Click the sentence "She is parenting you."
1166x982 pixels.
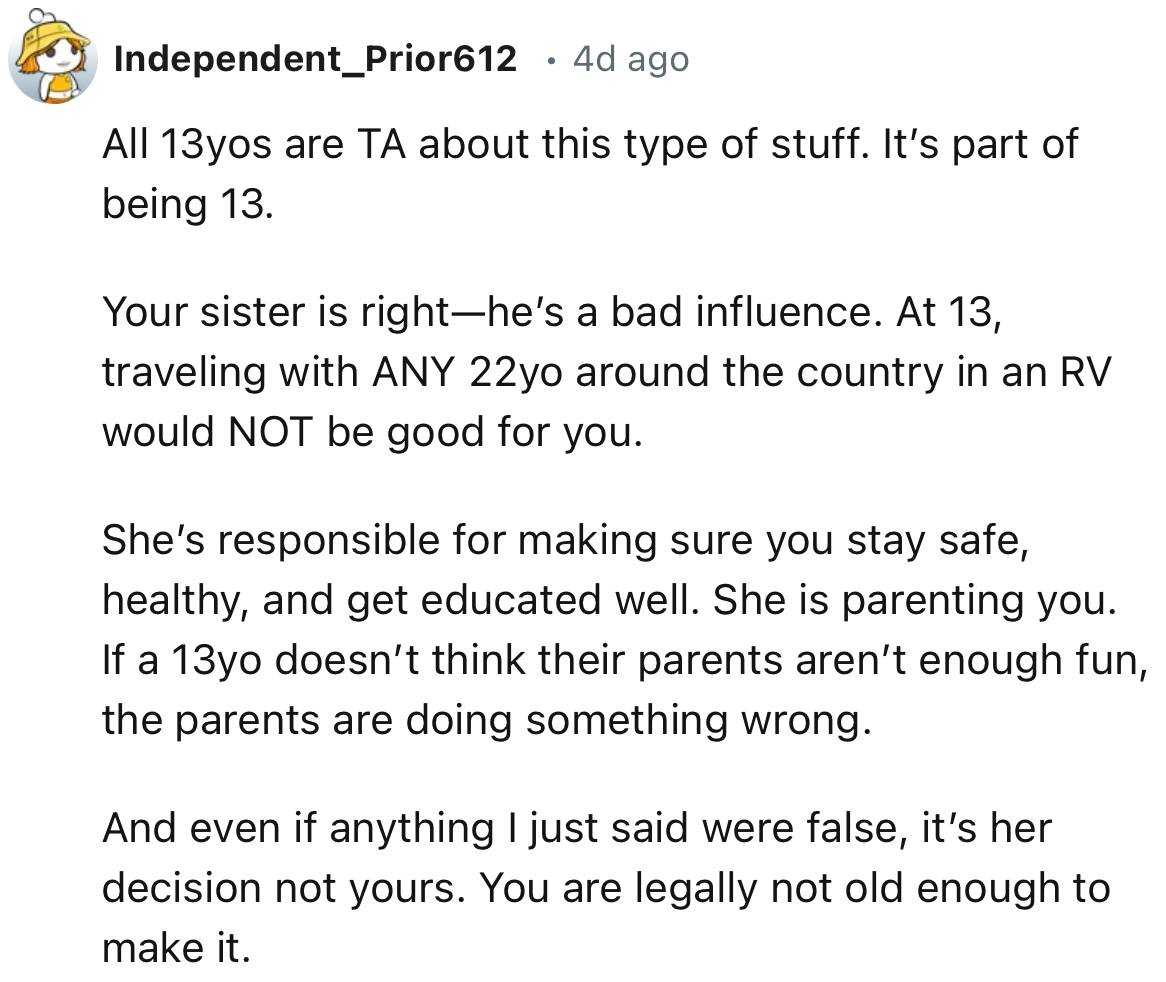[929, 601]
